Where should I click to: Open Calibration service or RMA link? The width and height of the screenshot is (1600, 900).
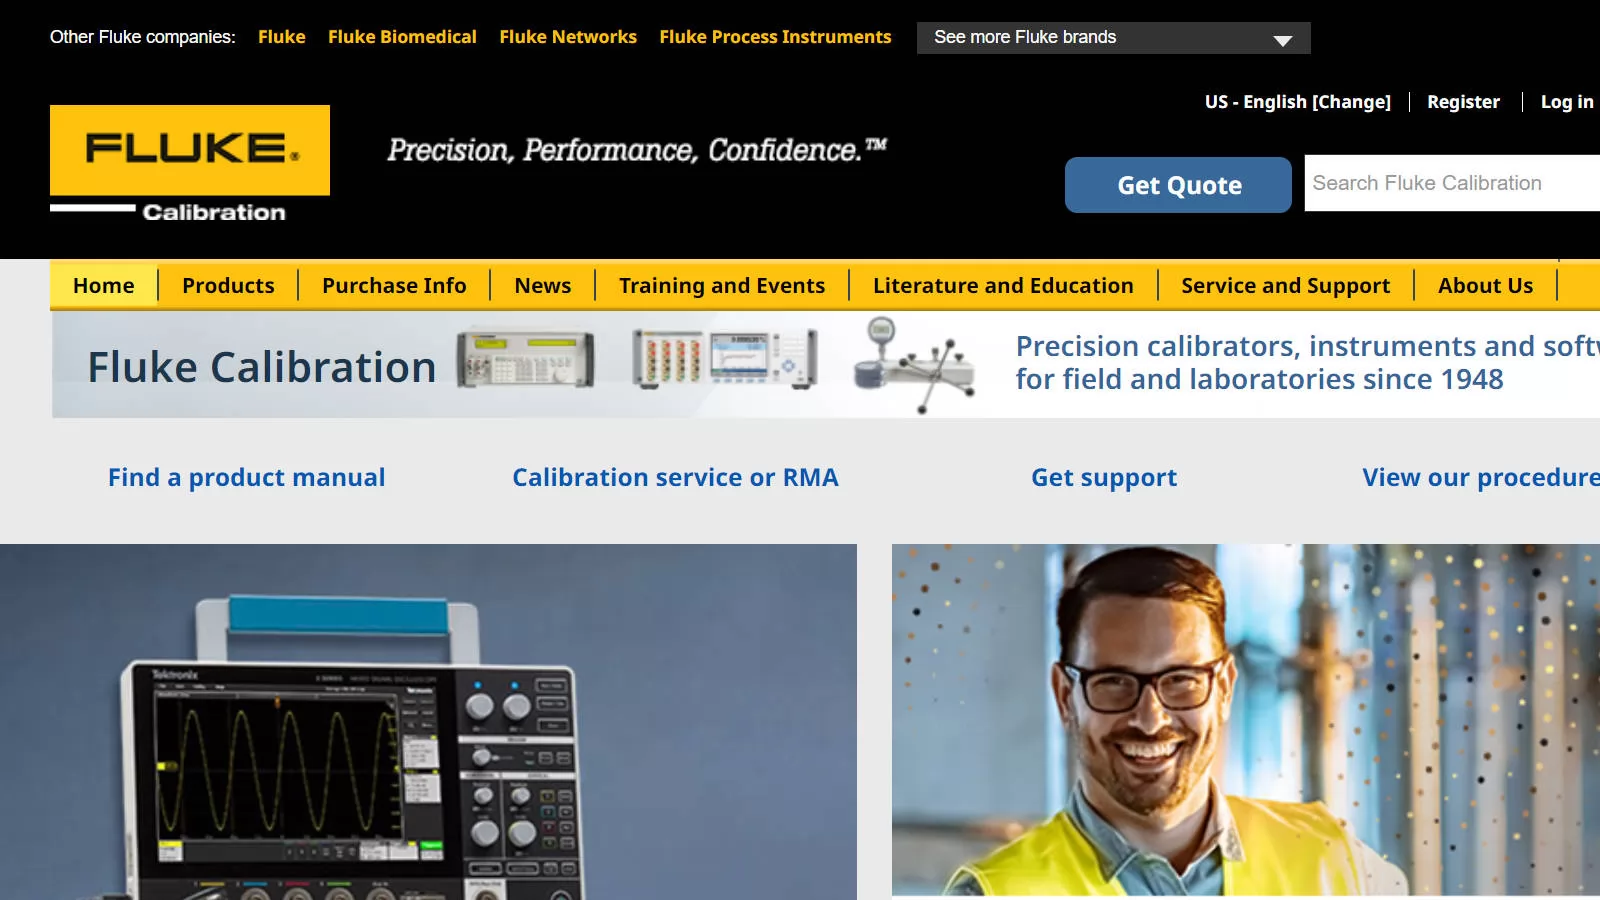tap(675, 478)
